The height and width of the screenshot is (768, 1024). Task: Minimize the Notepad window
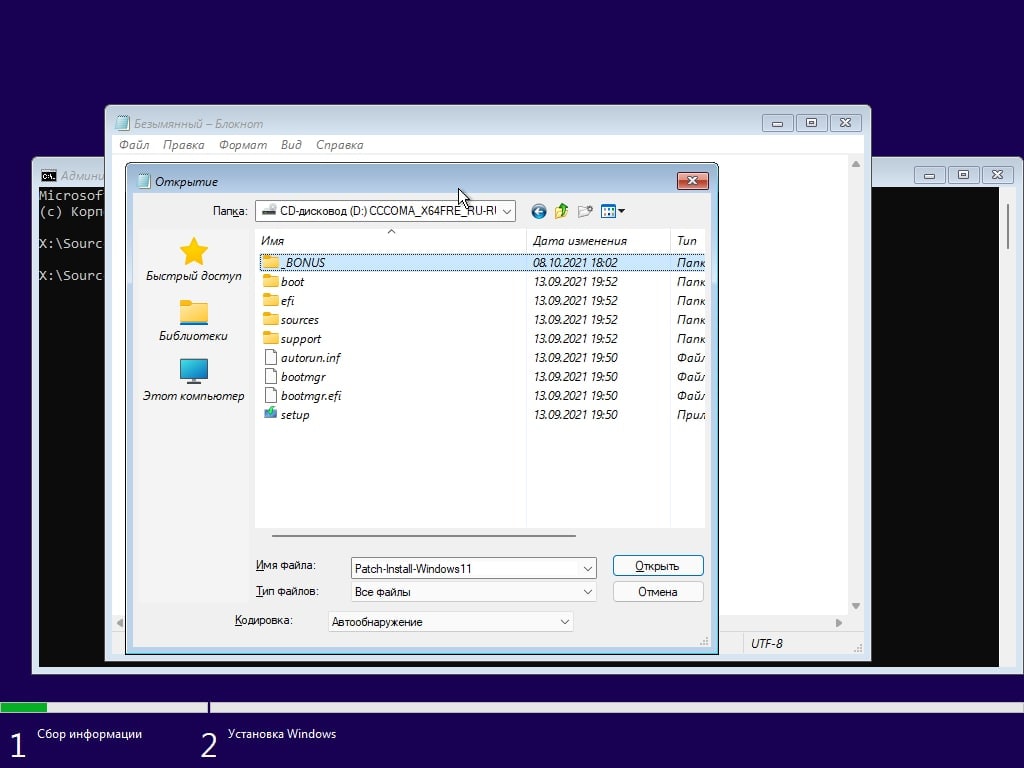pos(777,123)
